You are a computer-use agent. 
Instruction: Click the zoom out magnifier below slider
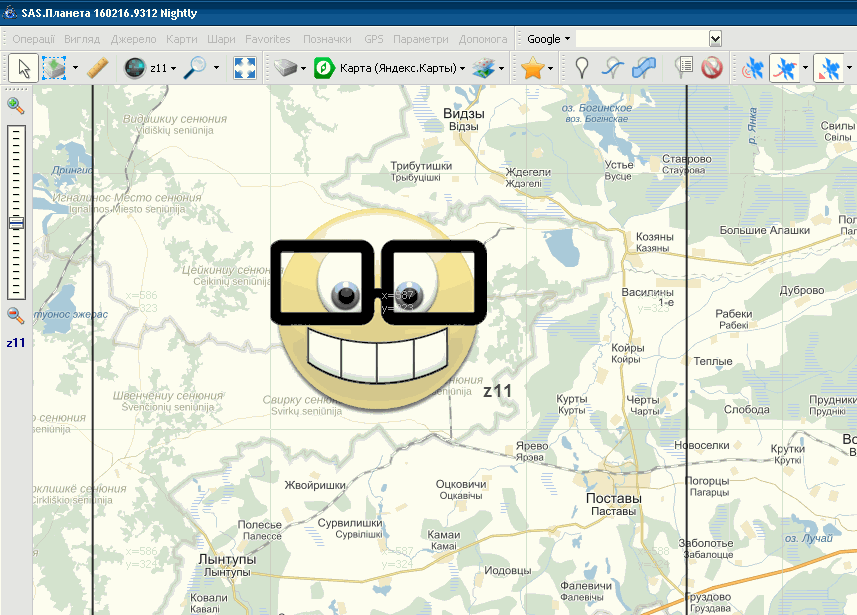pos(16,316)
